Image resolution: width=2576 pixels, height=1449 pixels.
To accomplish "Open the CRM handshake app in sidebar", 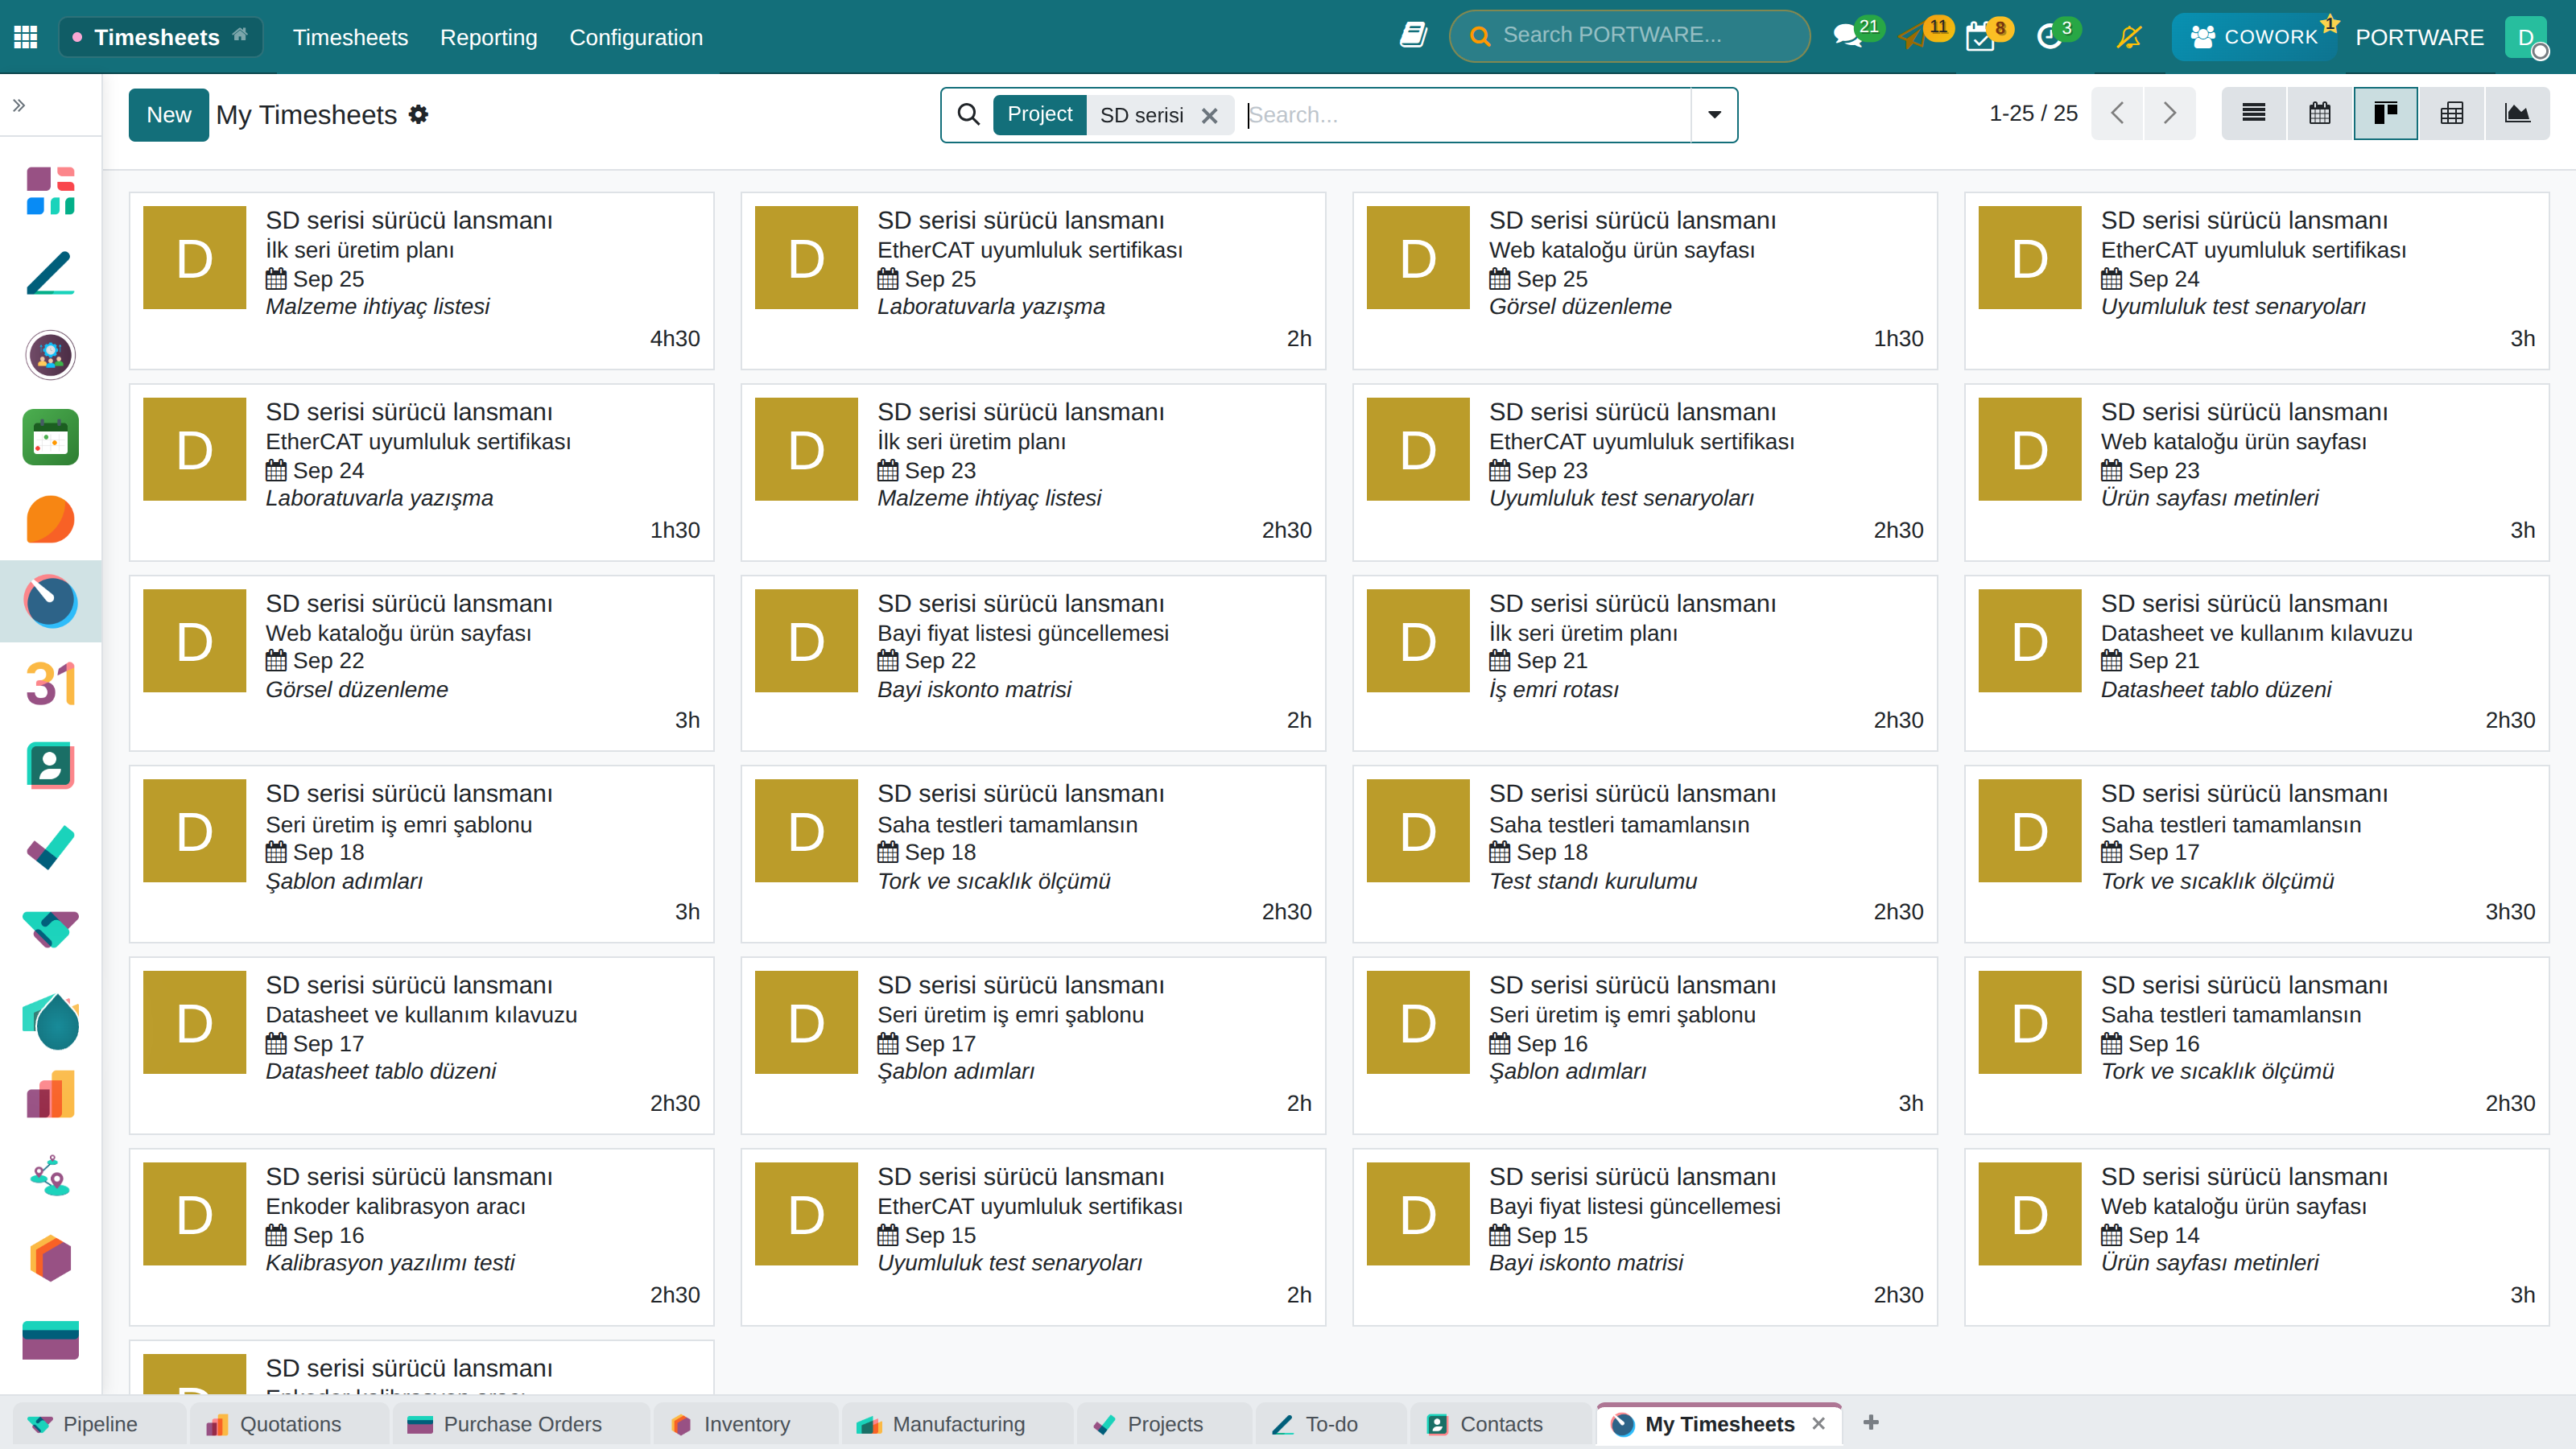I will pyautogui.click(x=50, y=930).
